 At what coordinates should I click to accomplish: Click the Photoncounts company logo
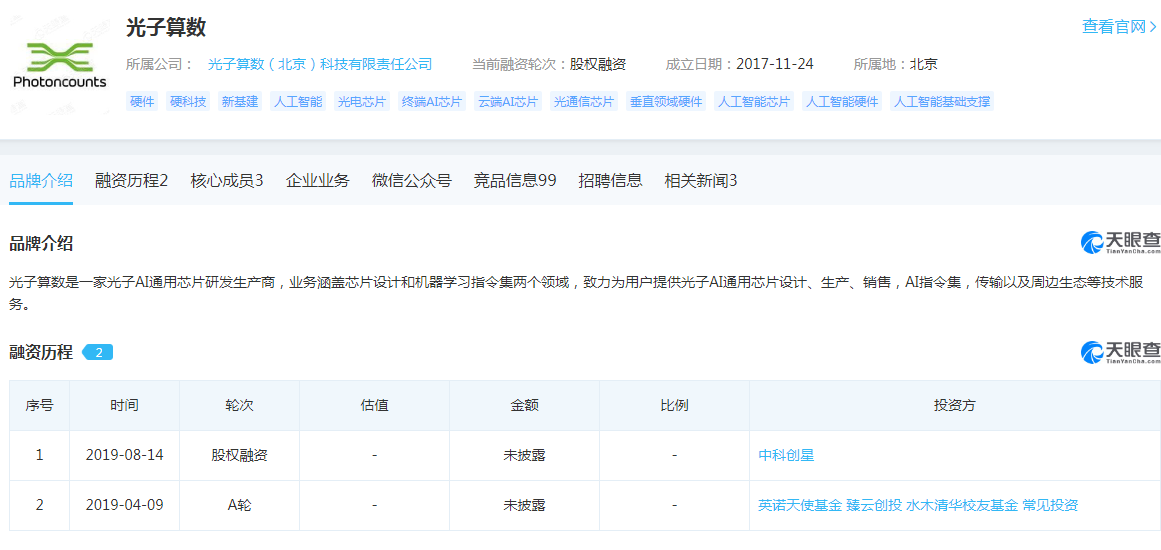tap(59, 65)
